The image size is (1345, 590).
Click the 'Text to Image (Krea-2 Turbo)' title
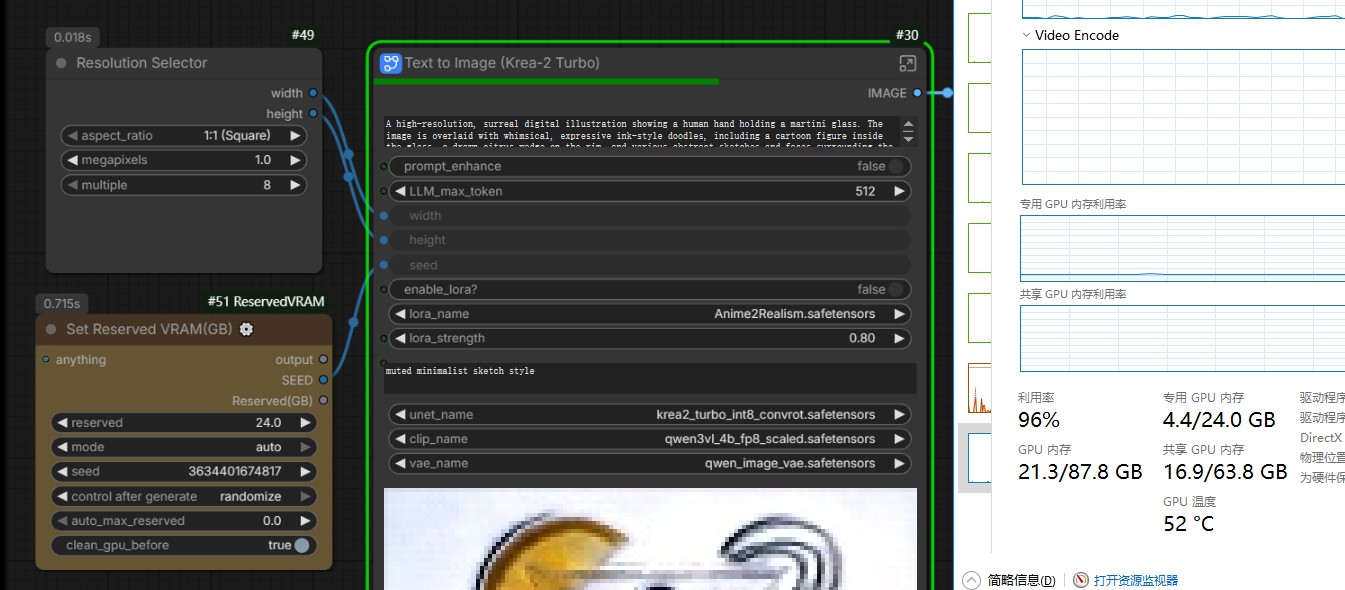[502, 63]
